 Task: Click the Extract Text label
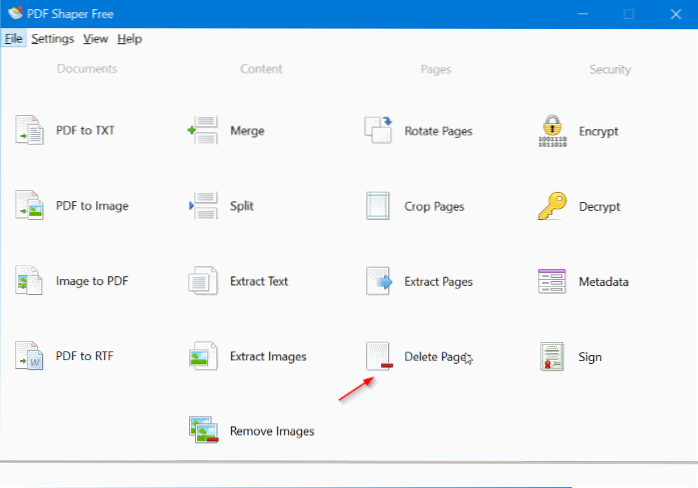click(259, 281)
